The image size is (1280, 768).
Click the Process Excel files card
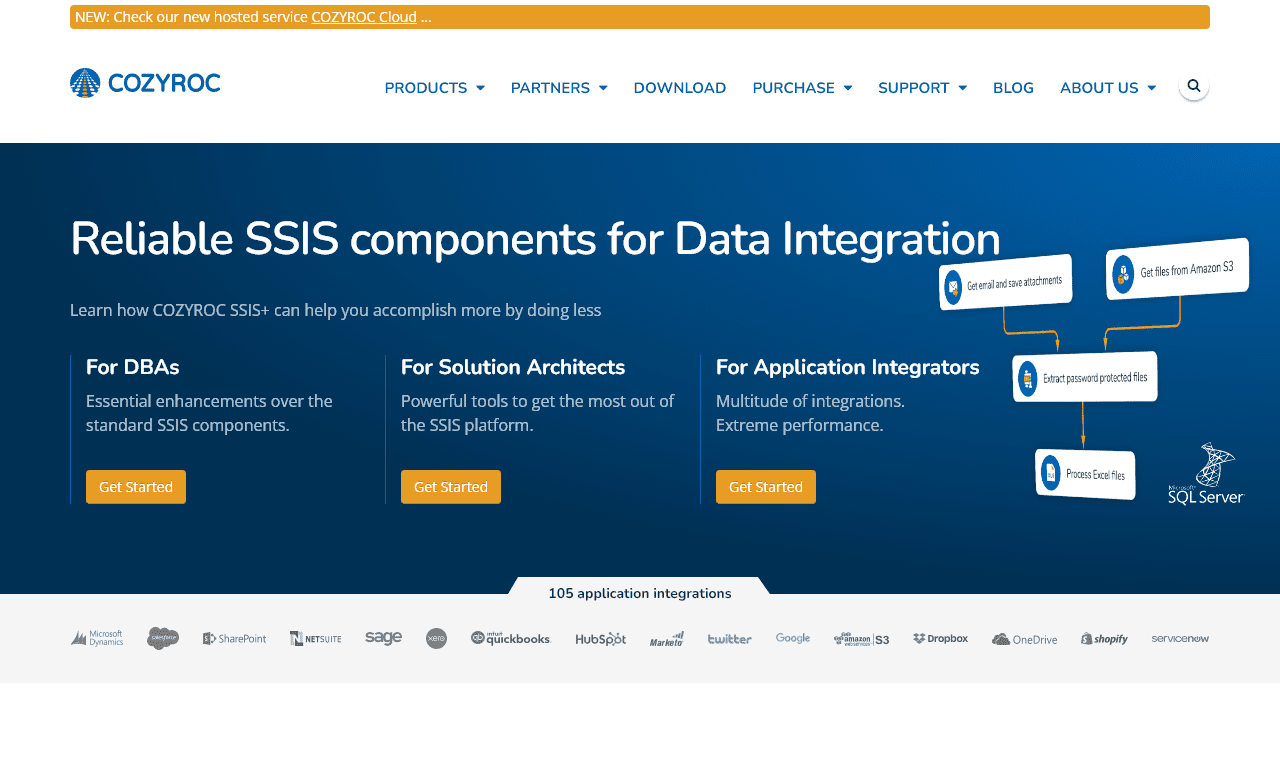click(x=1085, y=474)
